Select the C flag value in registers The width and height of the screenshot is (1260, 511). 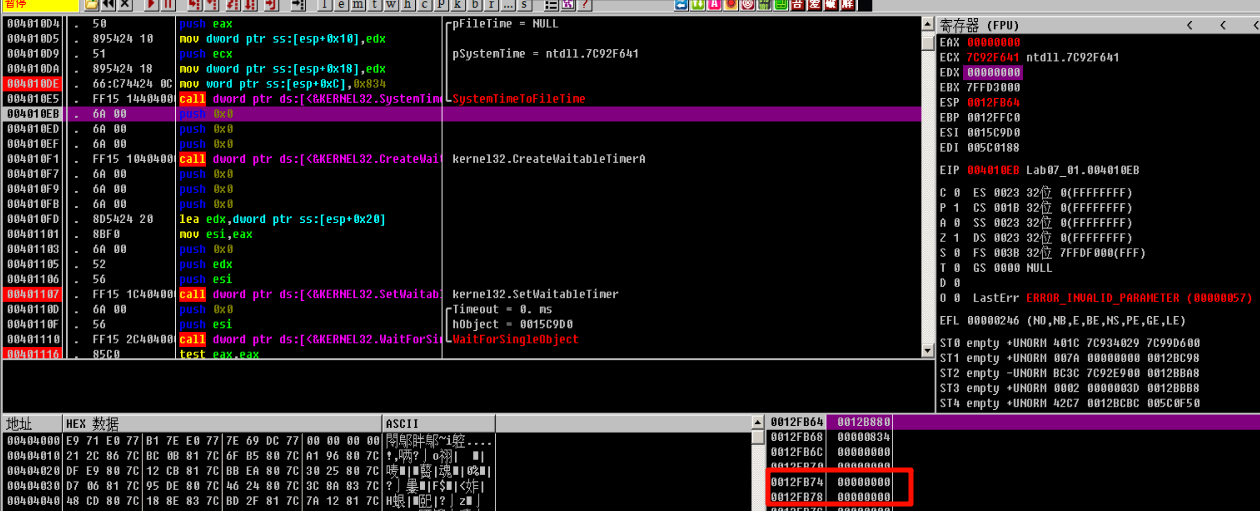pyautogui.click(x=956, y=193)
